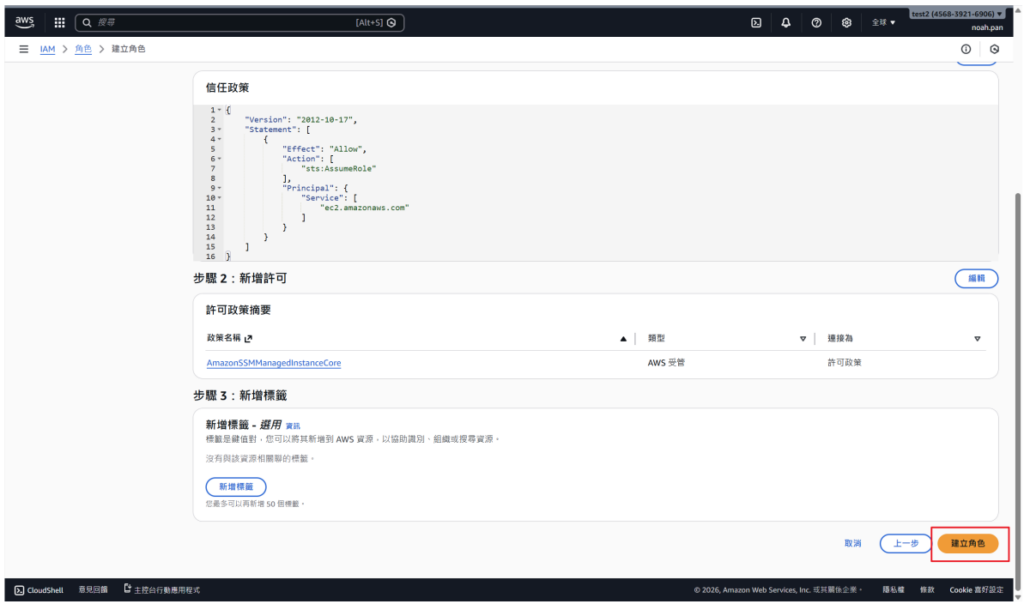1024x604 pixels.
Task: Collapse line 1 fold arrow in JSON editor
Action: pyautogui.click(x=219, y=110)
